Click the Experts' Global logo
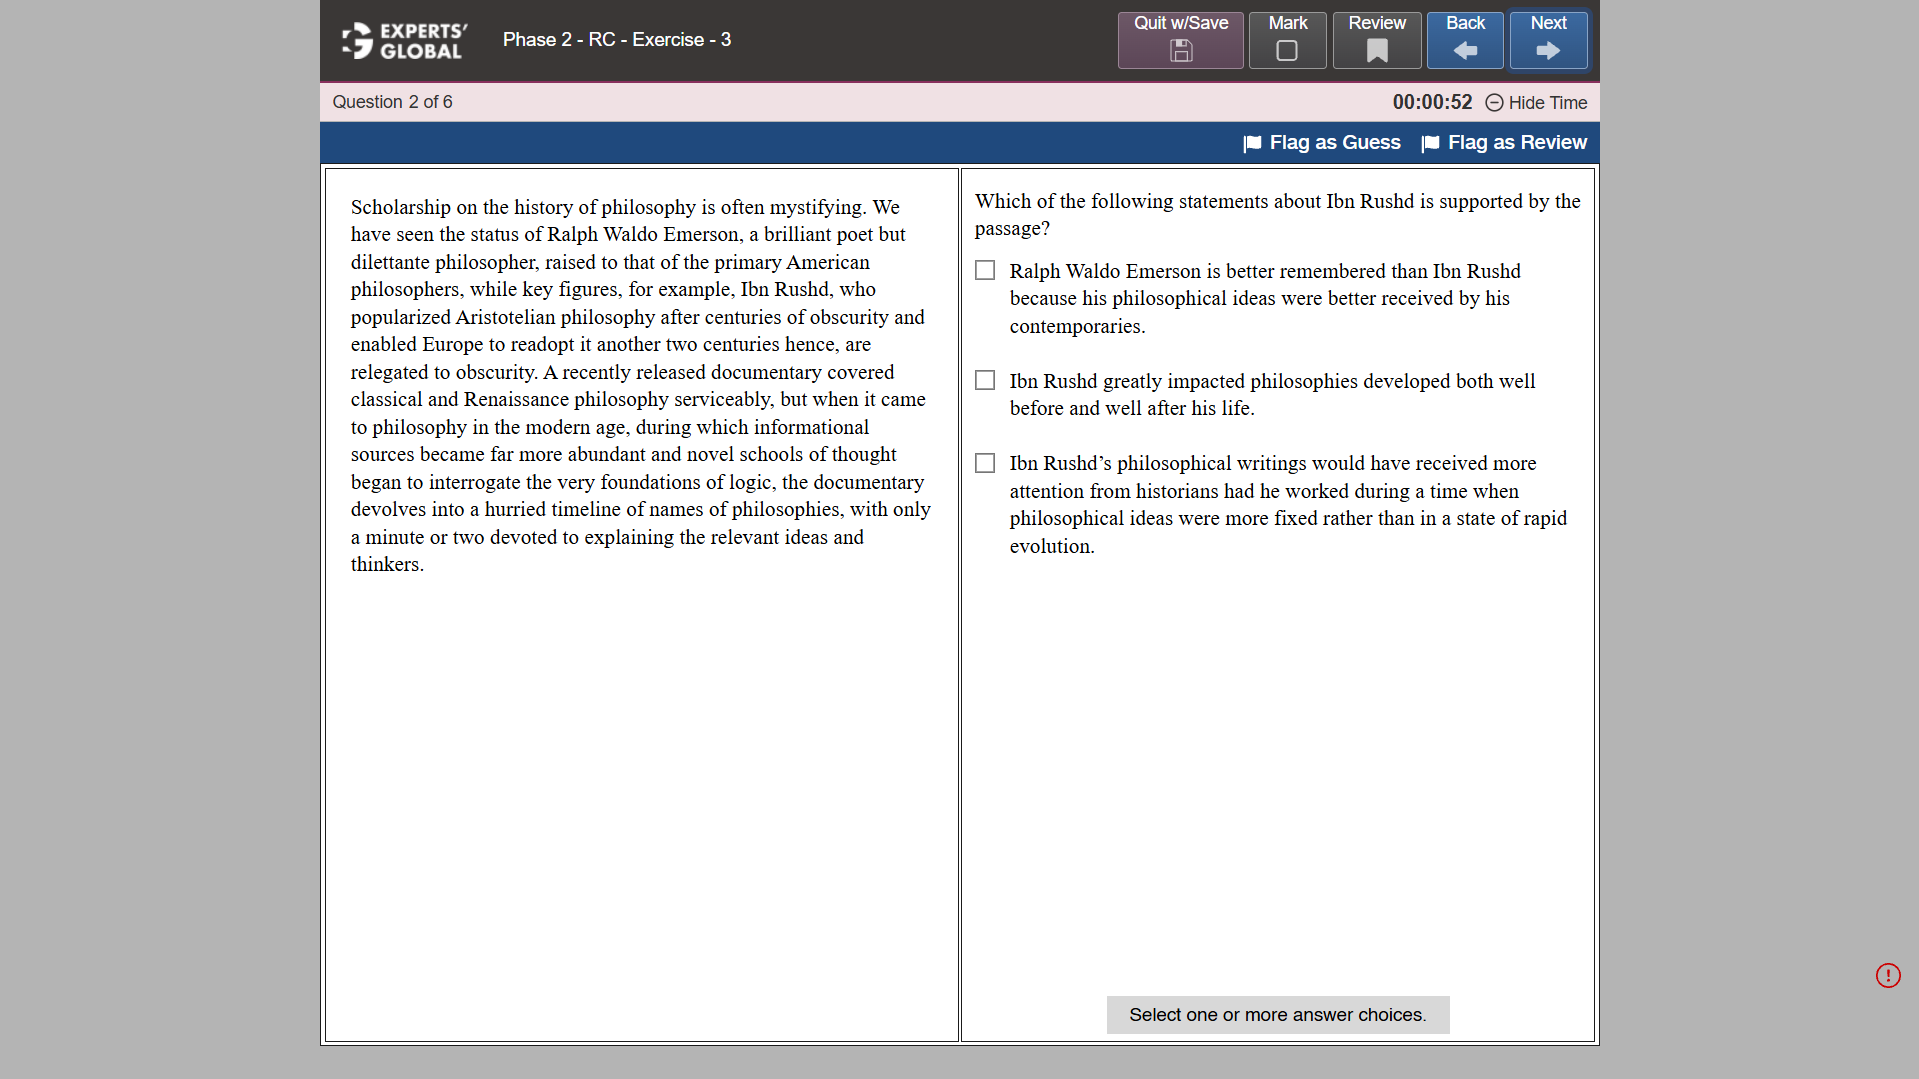Screen dimensions: 1919x1079 pyautogui.click(x=404, y=40)
